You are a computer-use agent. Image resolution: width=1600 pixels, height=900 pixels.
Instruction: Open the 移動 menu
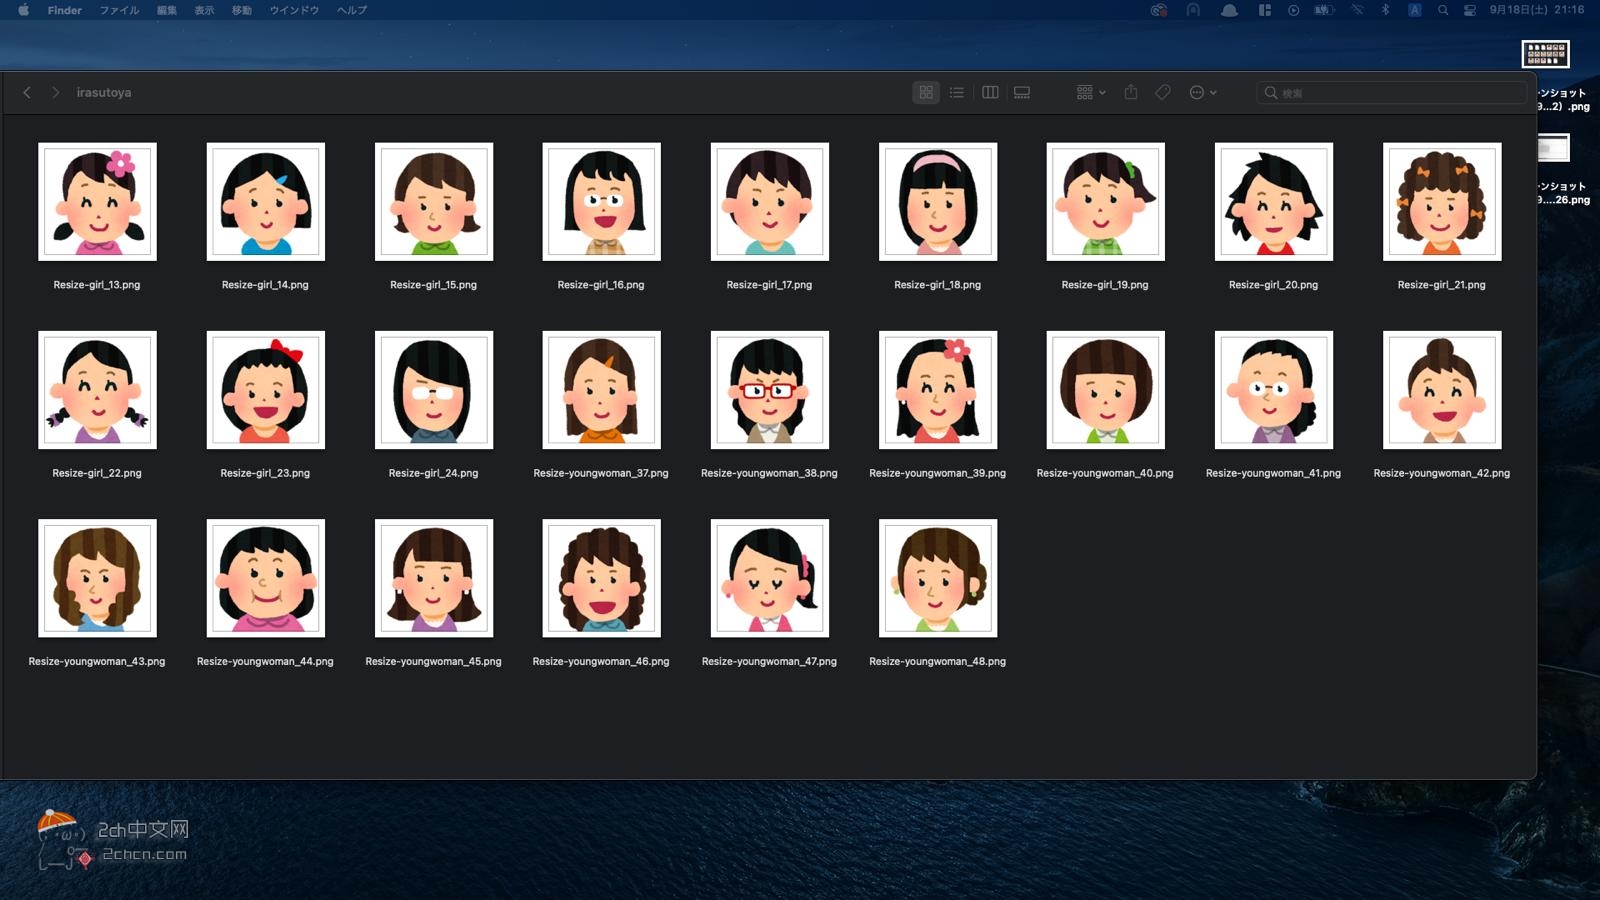242,10
